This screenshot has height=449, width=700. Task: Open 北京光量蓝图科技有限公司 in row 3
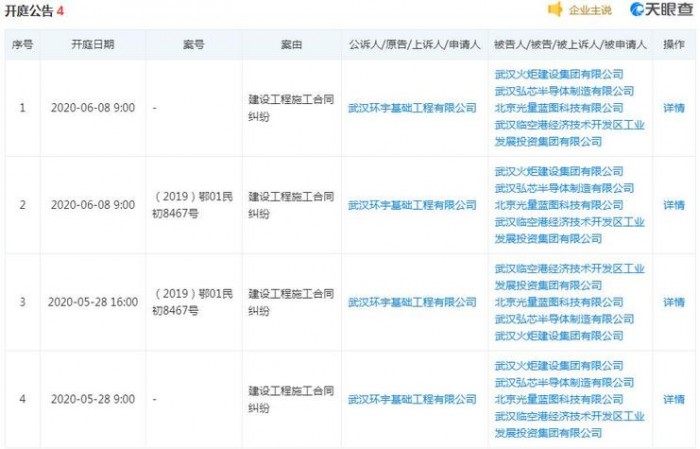click(559, 302)
